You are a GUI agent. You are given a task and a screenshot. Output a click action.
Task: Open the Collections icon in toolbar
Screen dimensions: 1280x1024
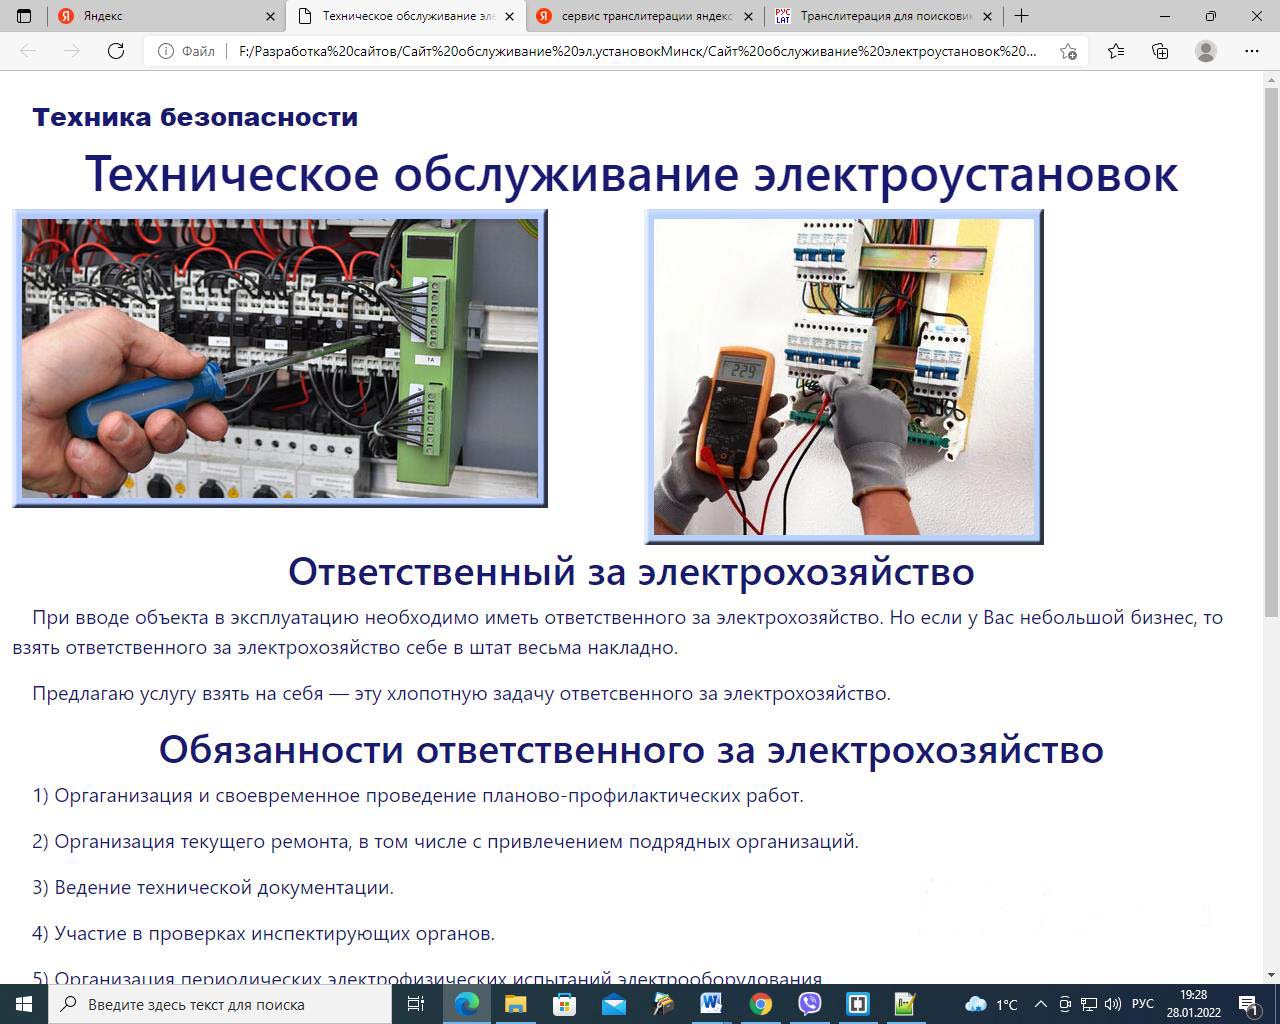(1160, 51)
